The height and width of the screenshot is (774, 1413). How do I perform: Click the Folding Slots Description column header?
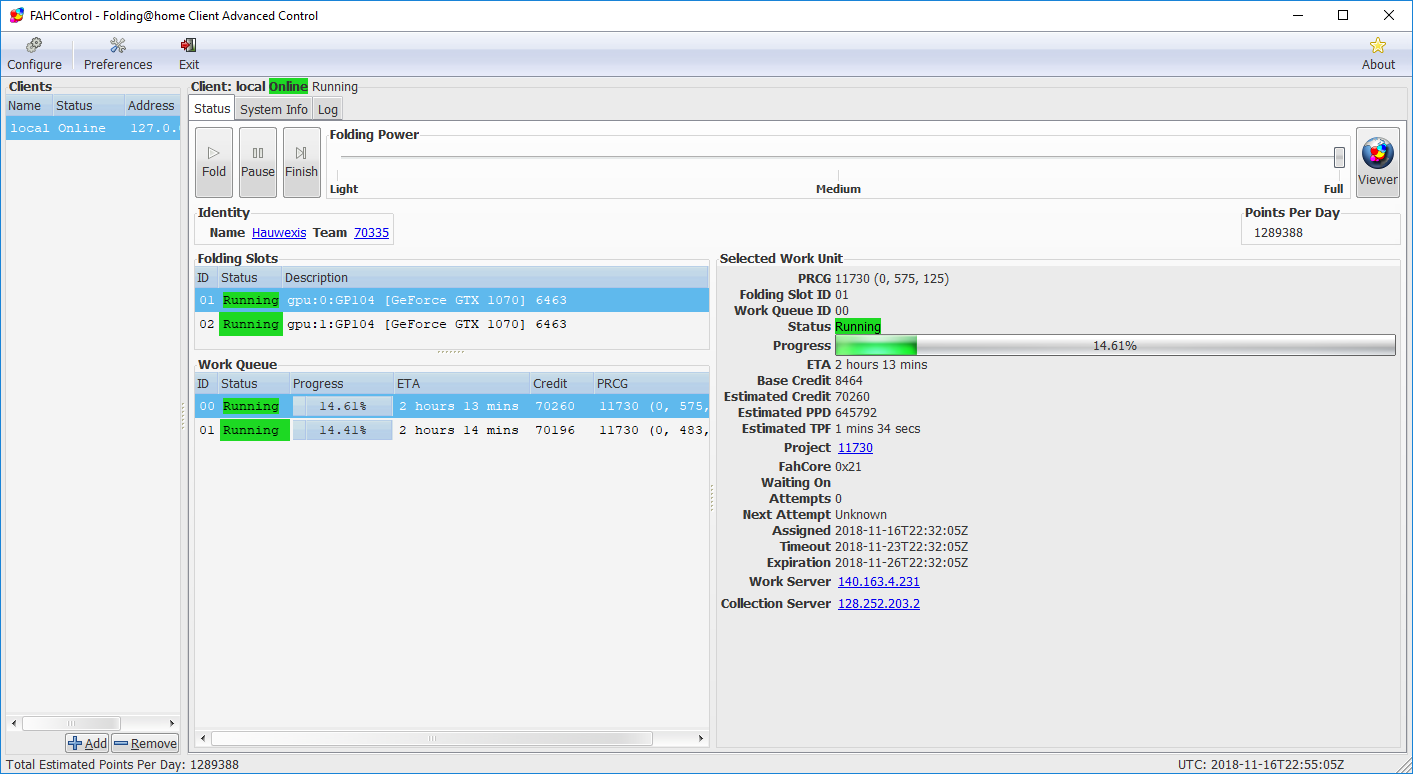point(495,277)
